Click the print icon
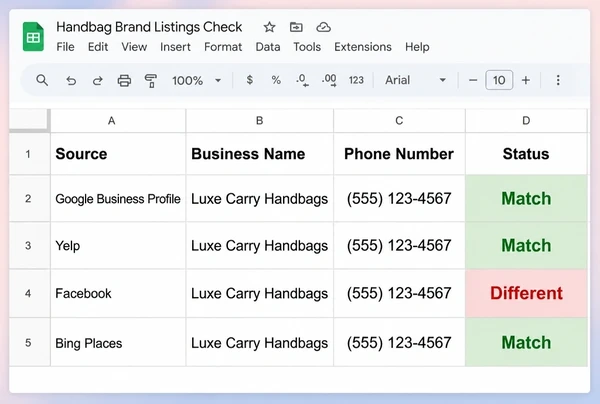Viewport: 600px width, 404px height. 124,80
